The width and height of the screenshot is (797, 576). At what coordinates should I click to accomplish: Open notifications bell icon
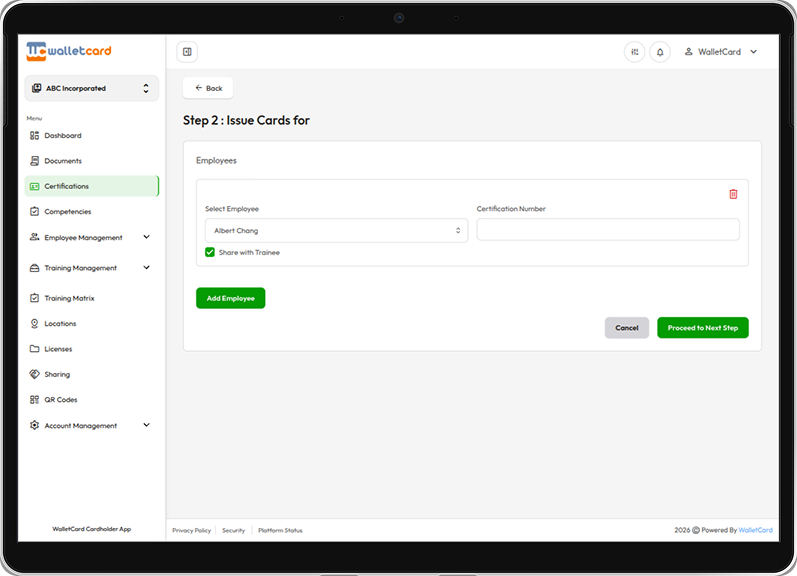660,52
